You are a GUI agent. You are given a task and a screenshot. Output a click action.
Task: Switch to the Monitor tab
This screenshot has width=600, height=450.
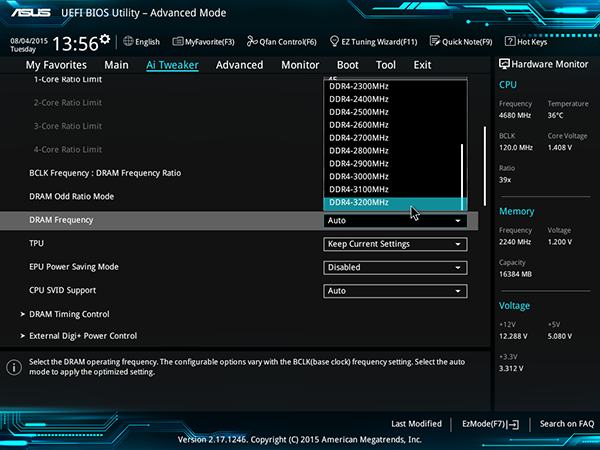click(300, 65)
